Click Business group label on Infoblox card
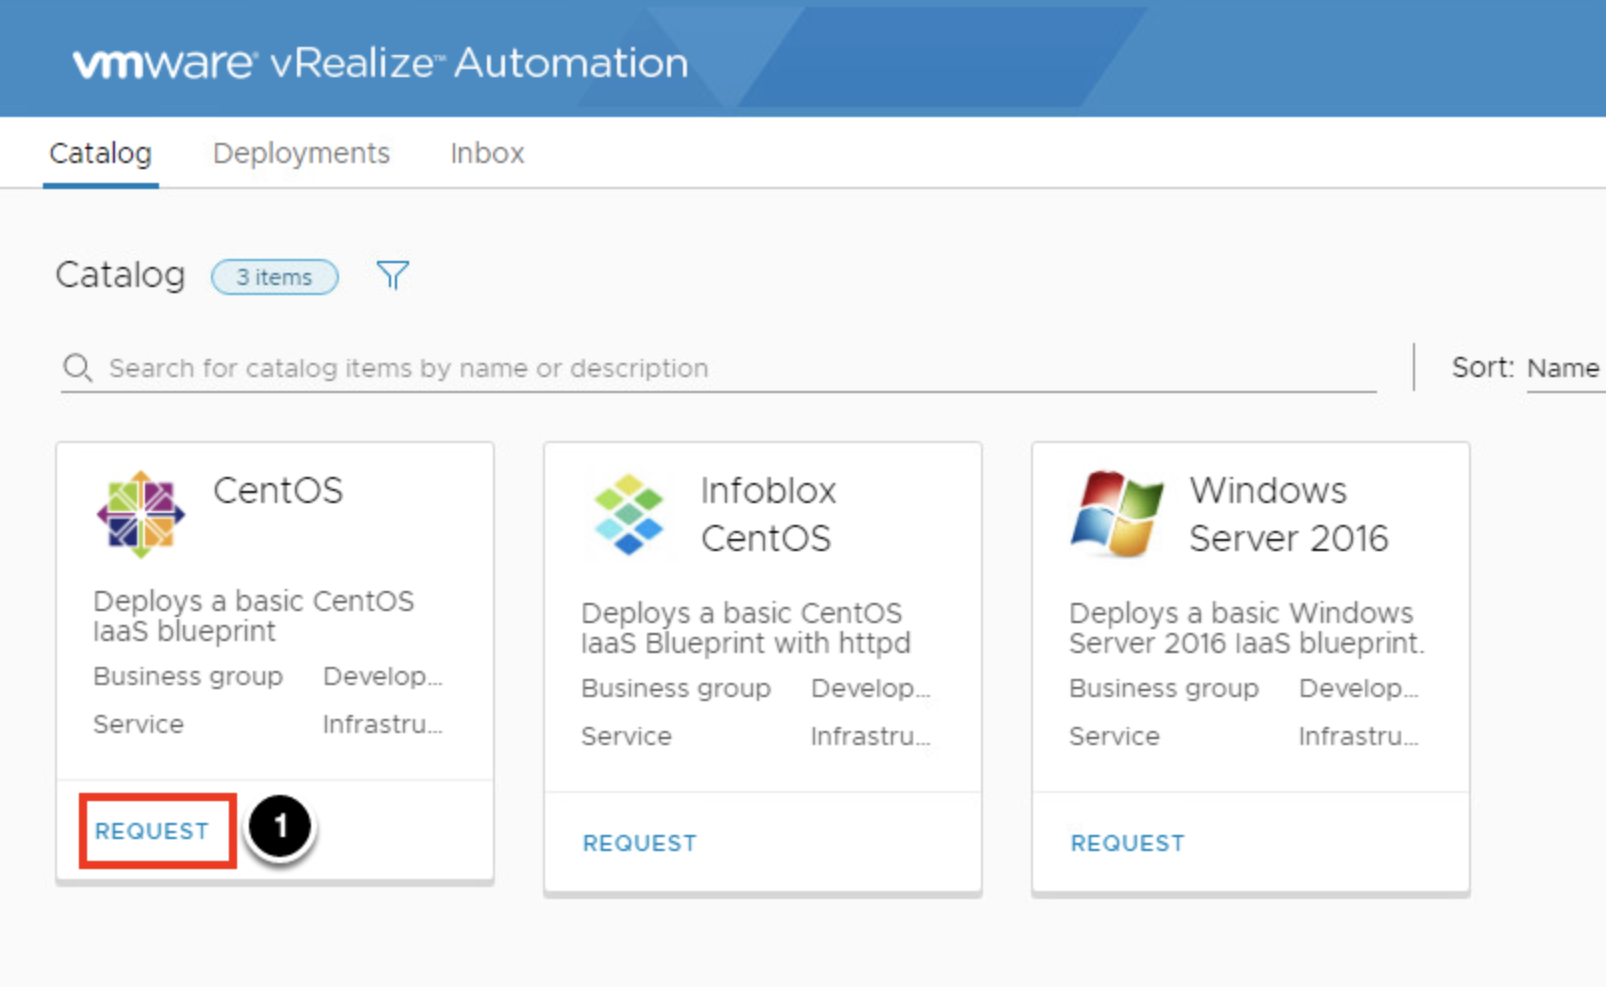 pyautogui.click(x=676, y=689)
